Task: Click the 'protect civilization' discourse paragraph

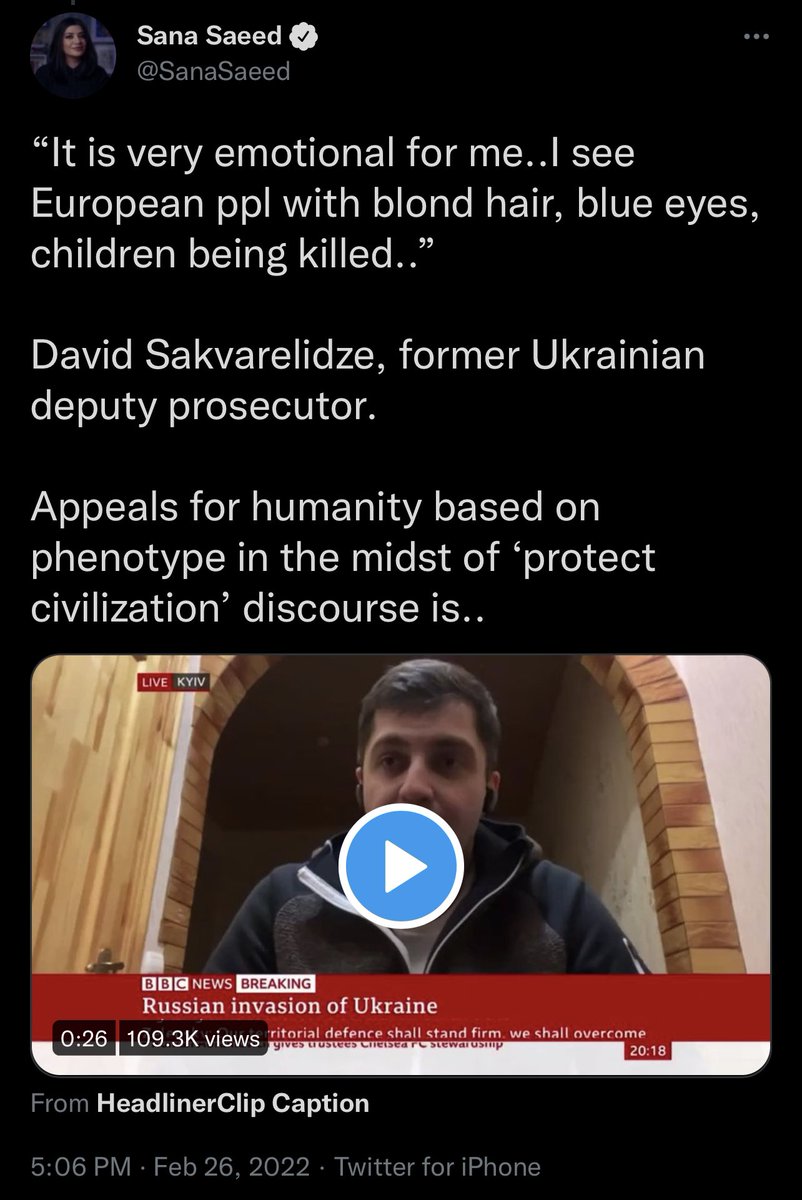Action: [x=343, y=557]
